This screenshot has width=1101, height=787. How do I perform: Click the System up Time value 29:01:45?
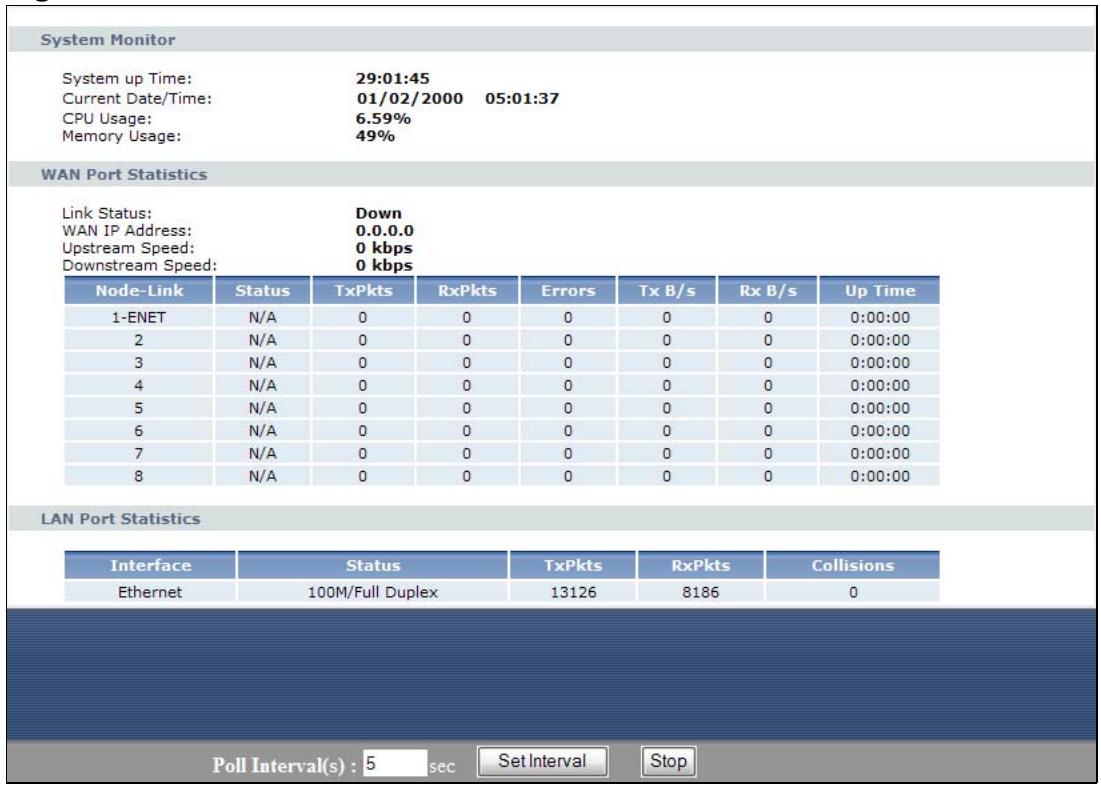click(x=393, y=79)
